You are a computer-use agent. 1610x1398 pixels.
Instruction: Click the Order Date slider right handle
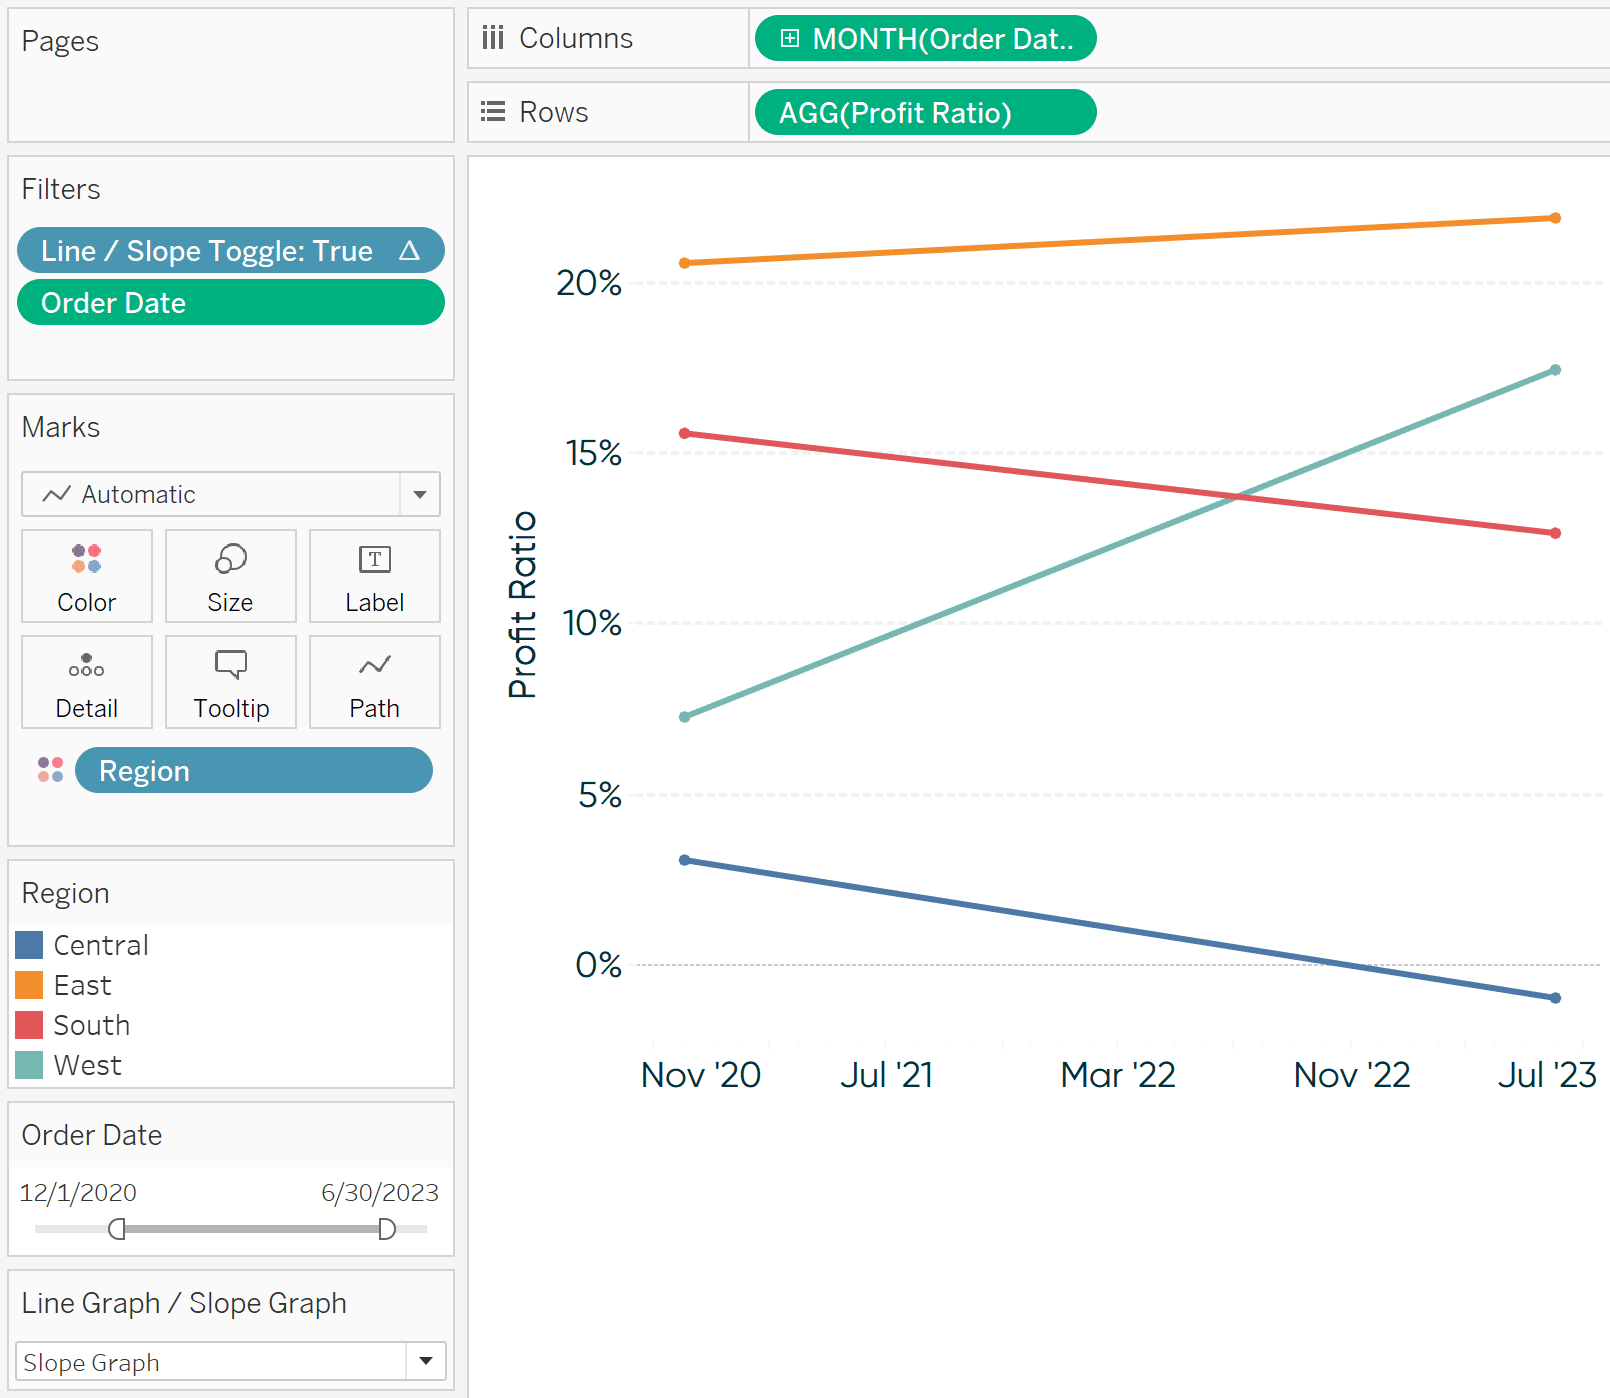point(387,1229)
